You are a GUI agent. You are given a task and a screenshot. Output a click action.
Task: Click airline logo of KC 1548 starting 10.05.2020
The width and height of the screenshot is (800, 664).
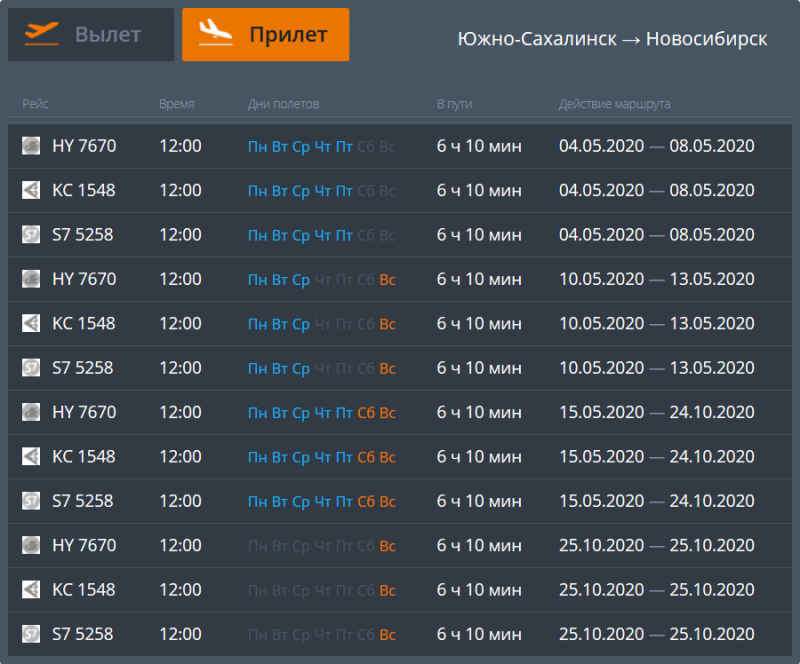click(x=31, y=323)
